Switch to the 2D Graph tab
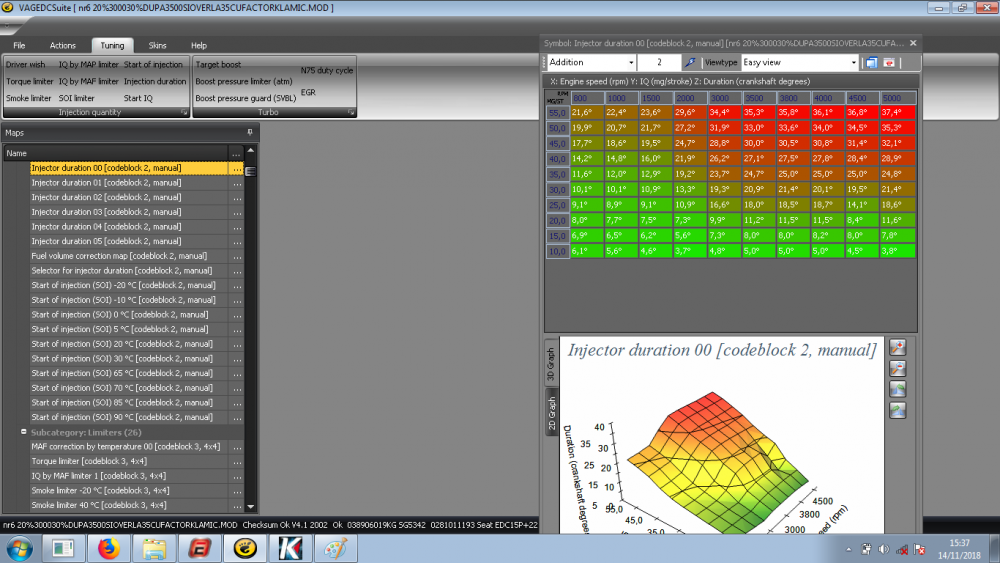This screenshot has height=563, width=1000. pos(552,413)
